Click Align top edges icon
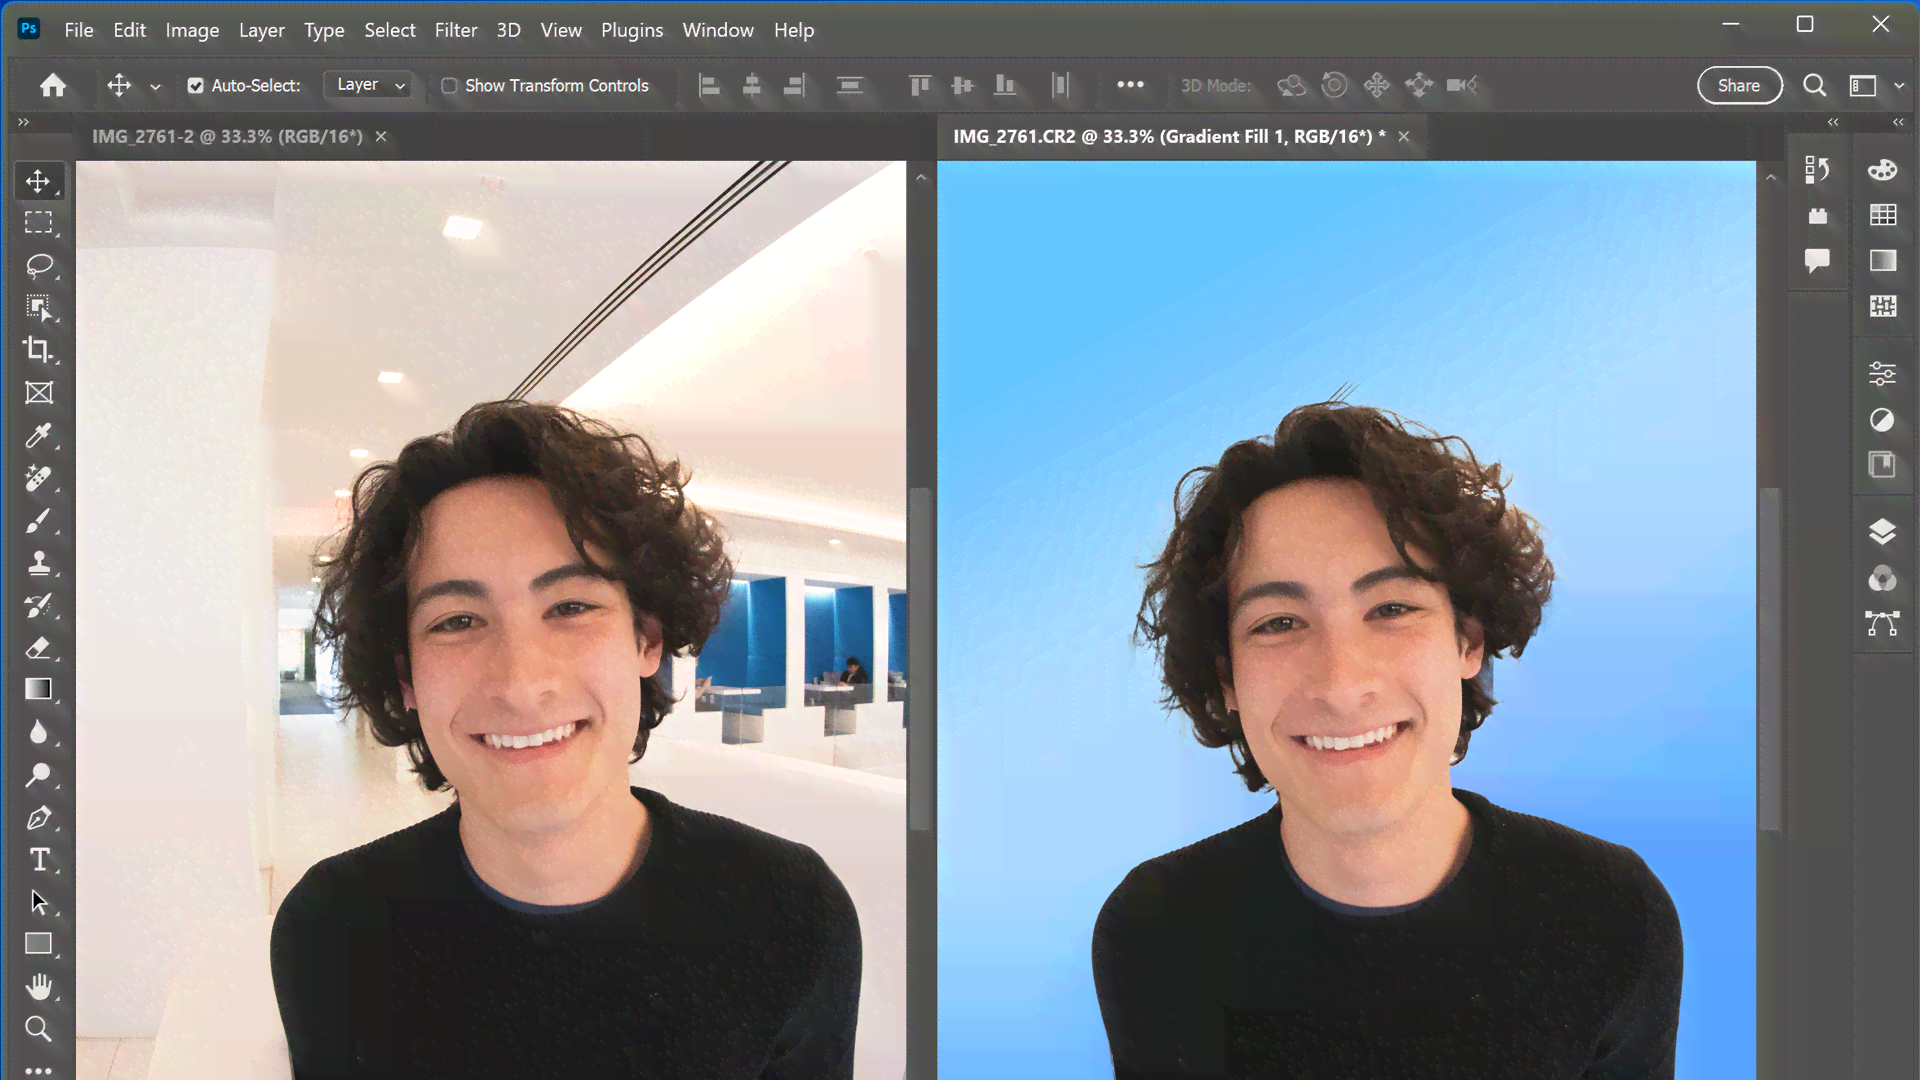This screenshot has height=1080, width=1920. point(919,85)
